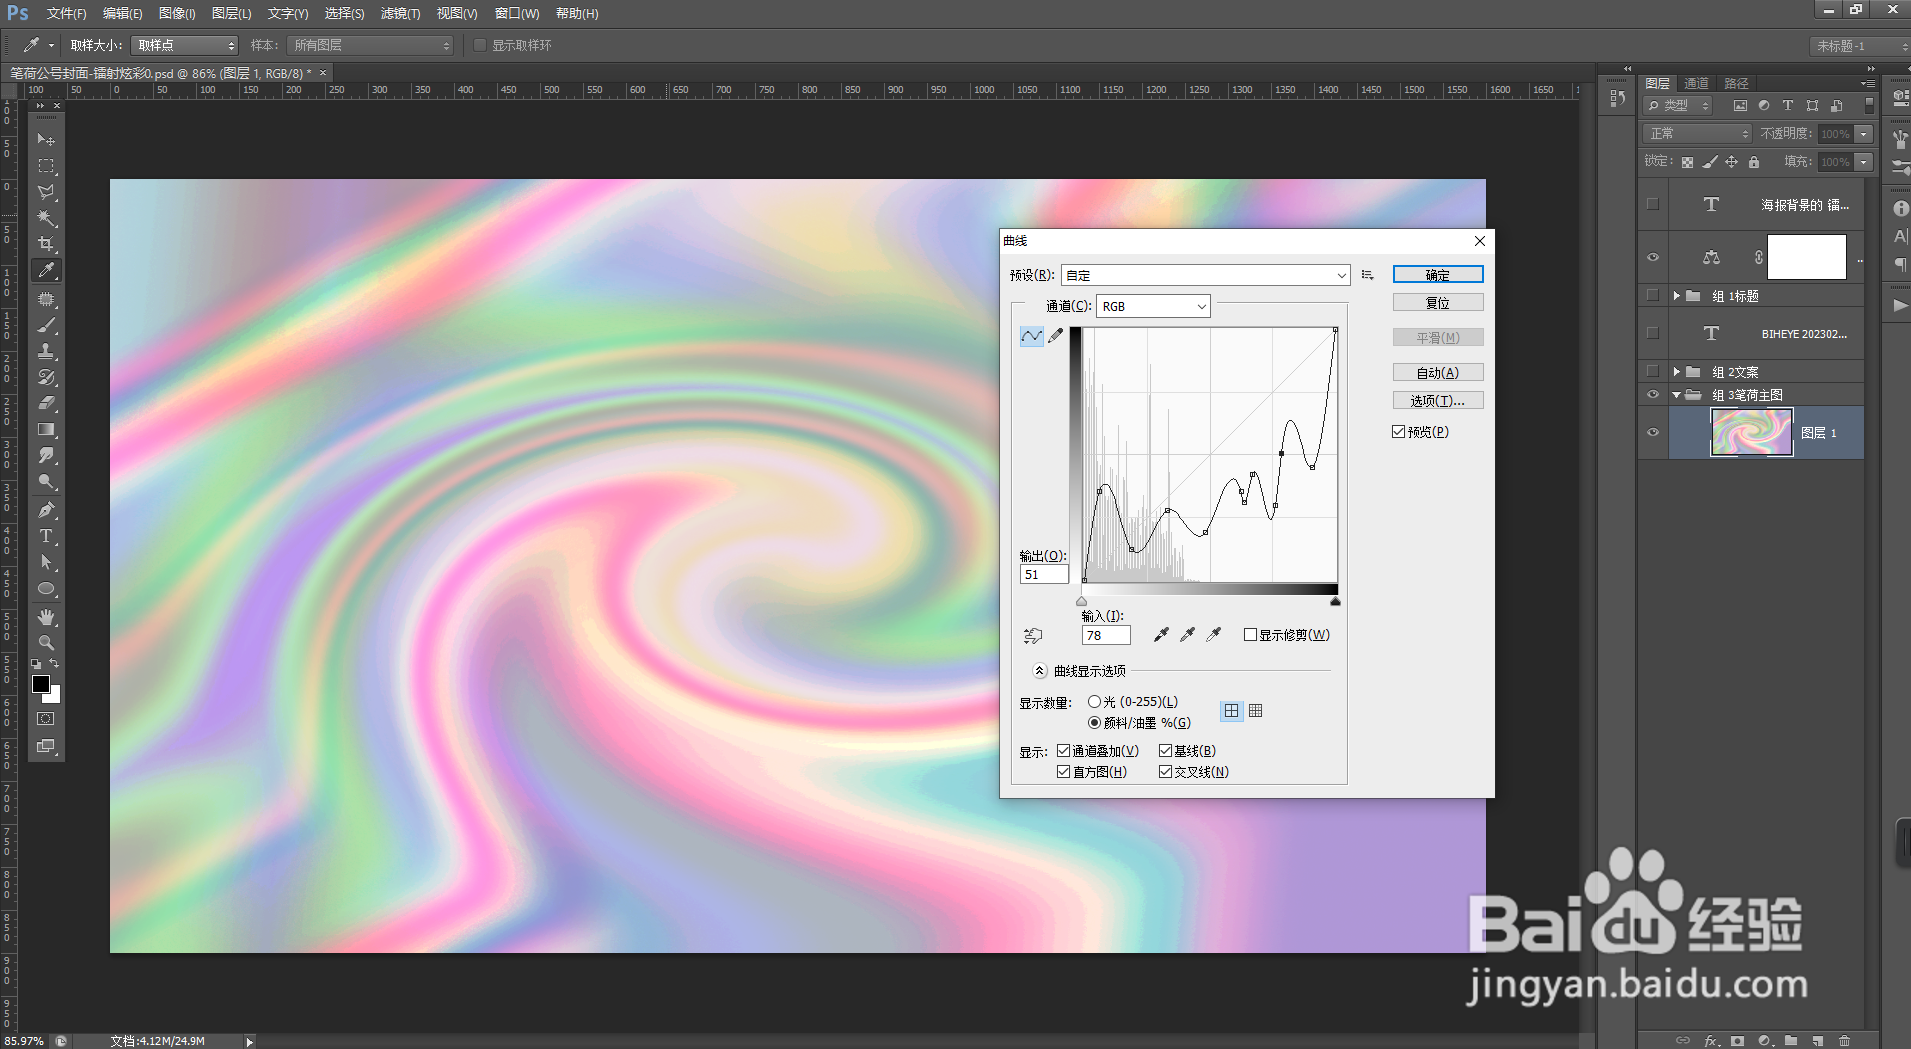Screen dimensions: 1911x1049
Task: Click the 输出 output value field
Action: (1044, 575)
